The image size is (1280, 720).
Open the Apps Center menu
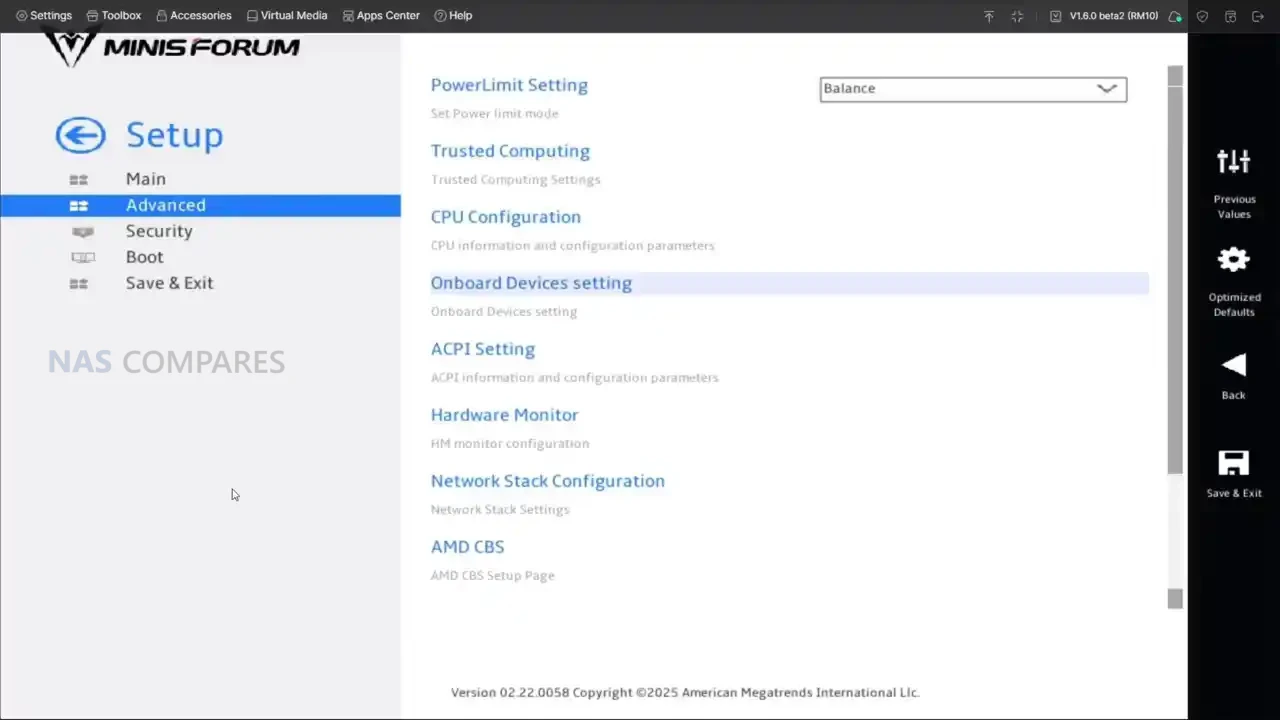pyautogui.click(x=381, y=16)
